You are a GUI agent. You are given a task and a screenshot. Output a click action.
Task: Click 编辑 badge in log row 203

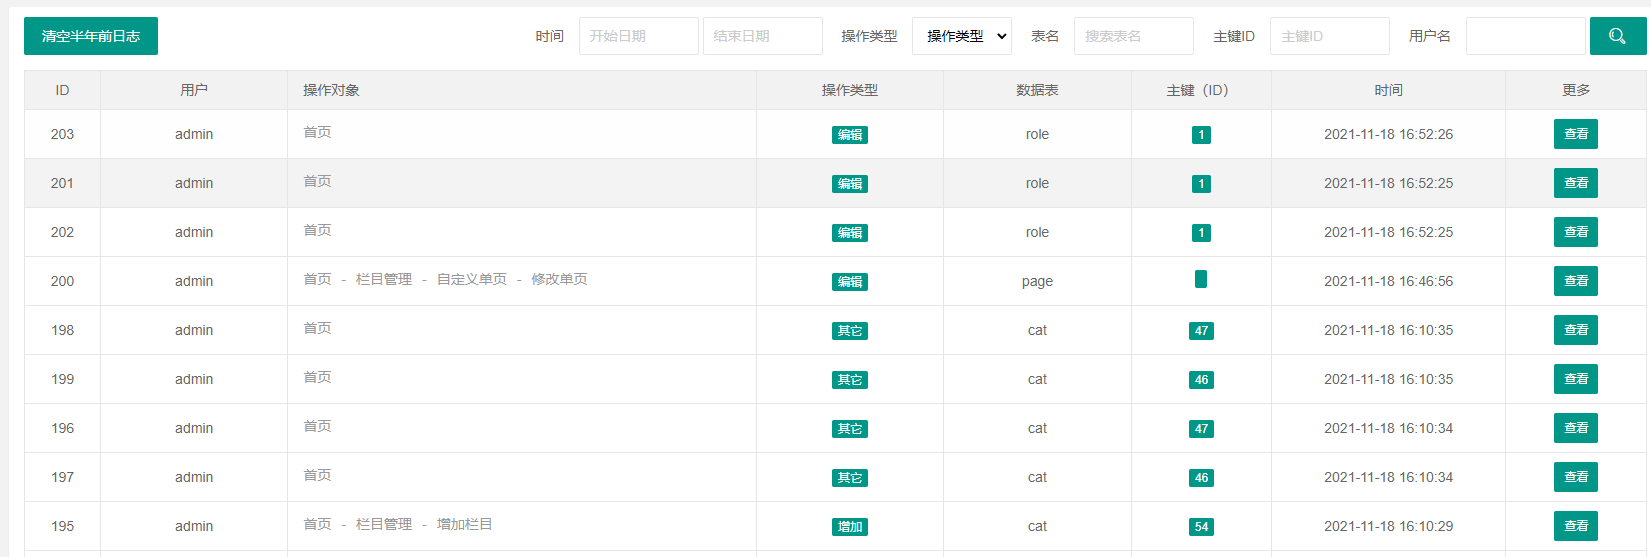click(x=850, y=135)
